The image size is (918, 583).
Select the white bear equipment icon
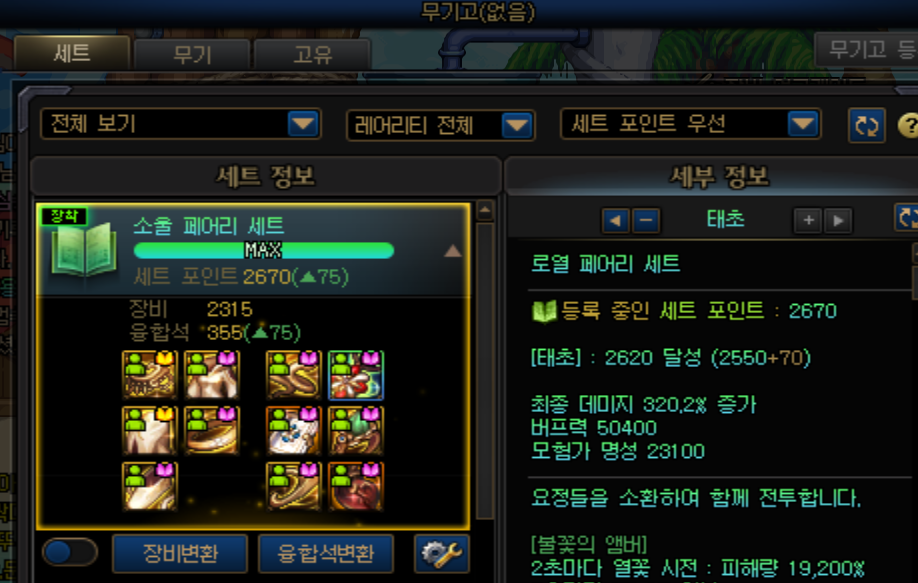[294, 431]
